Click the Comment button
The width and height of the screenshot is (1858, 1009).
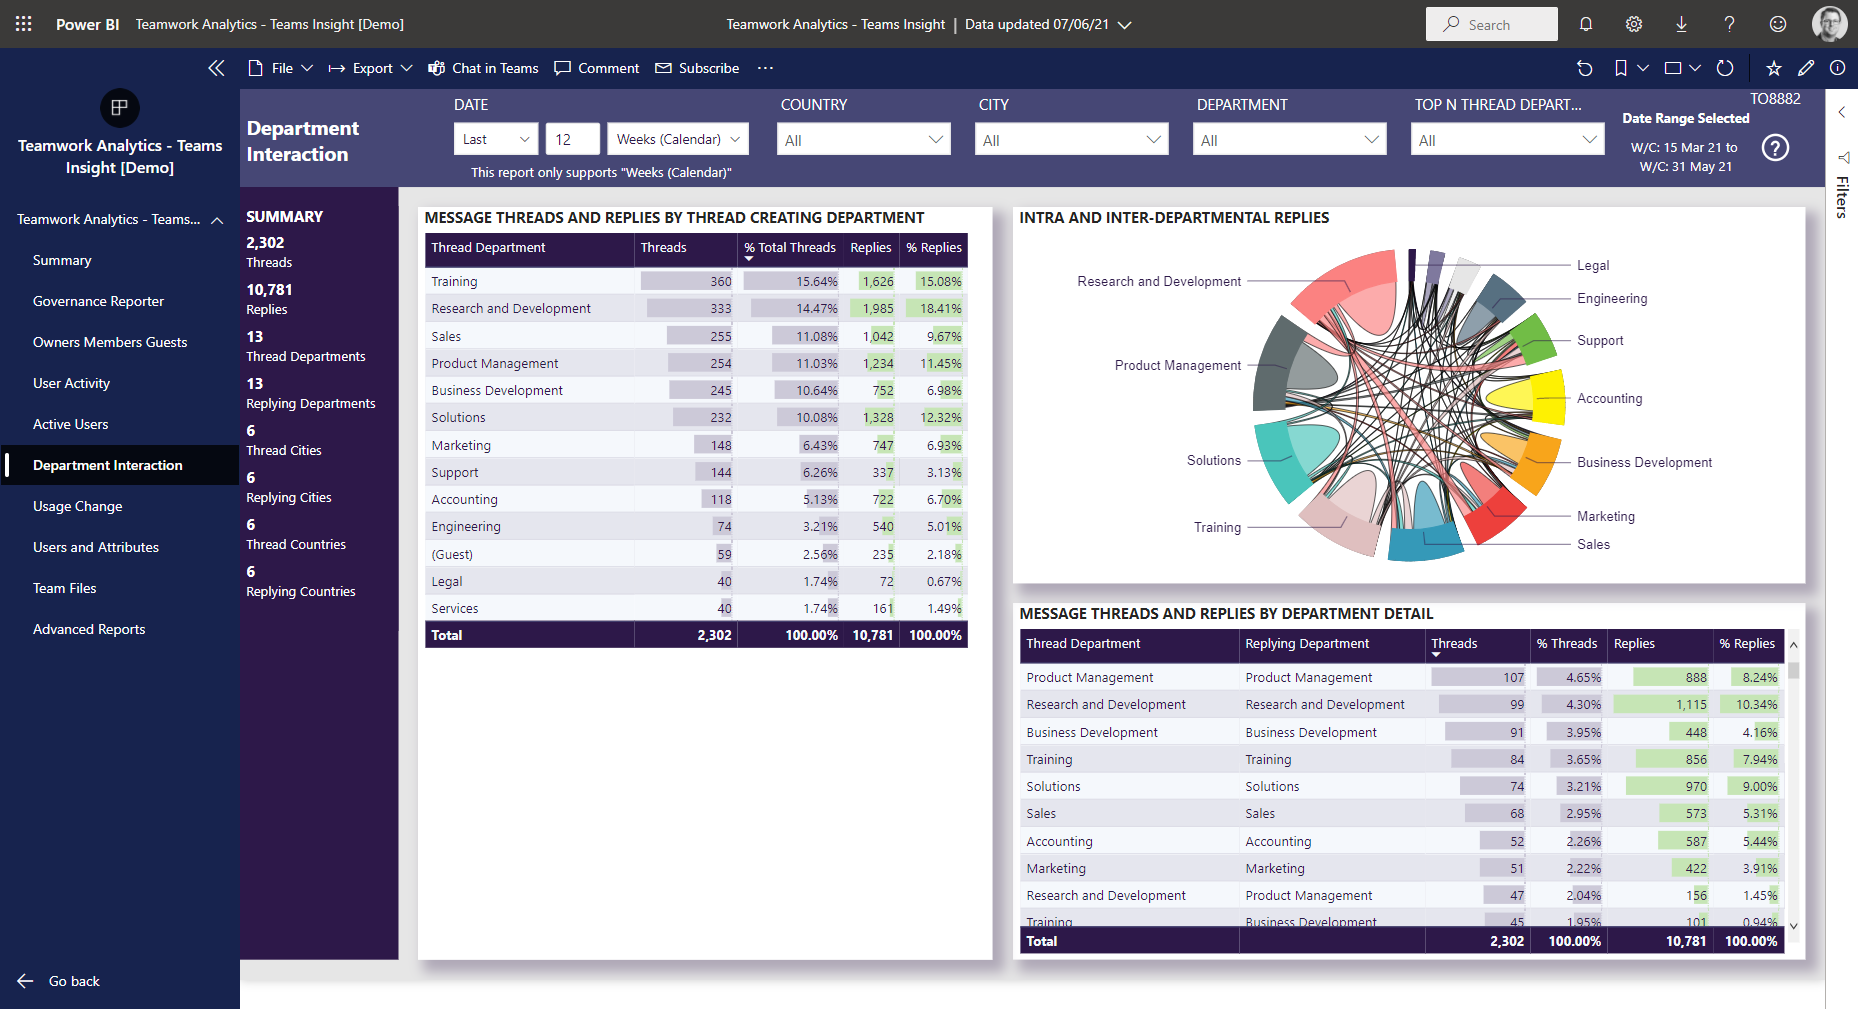pyautogui.click(x=597, y=68)
